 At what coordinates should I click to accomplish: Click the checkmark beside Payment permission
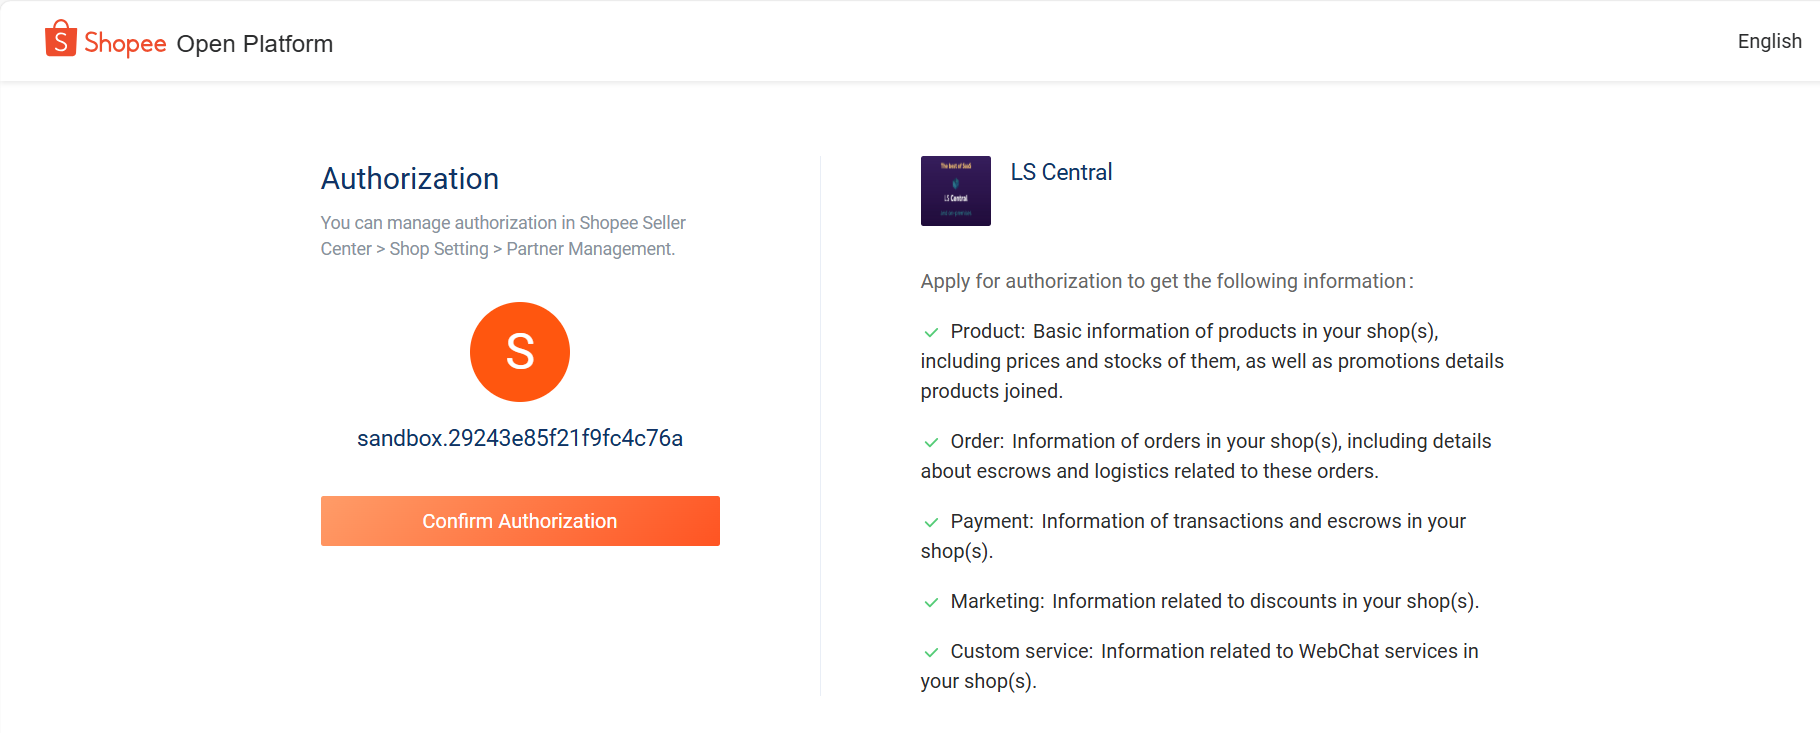tap(931, 522)
